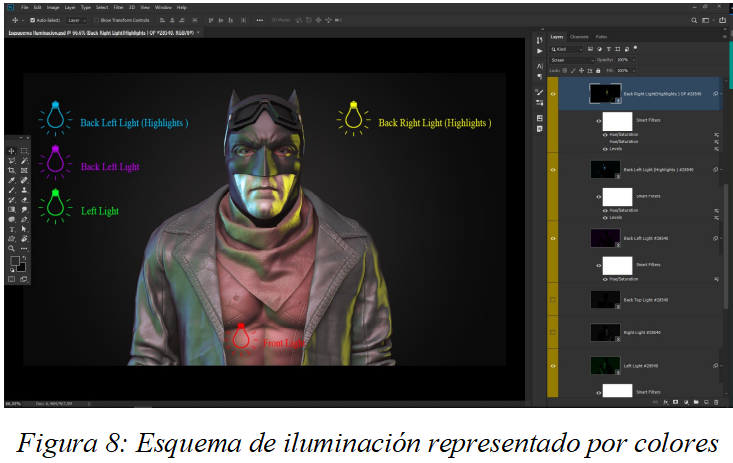Select the Move tool in the toolbox
This screenshot has width=733, height=463.
[11, 151]
